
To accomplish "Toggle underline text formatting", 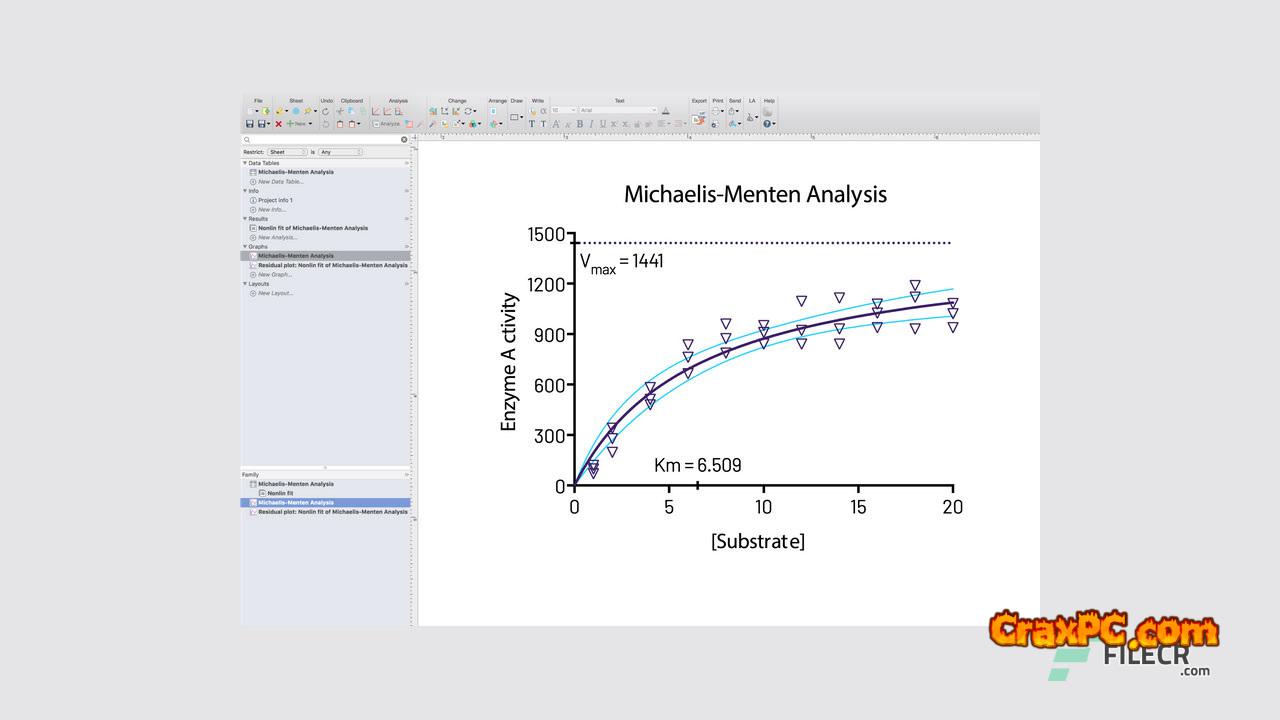I will pos(602,124).
